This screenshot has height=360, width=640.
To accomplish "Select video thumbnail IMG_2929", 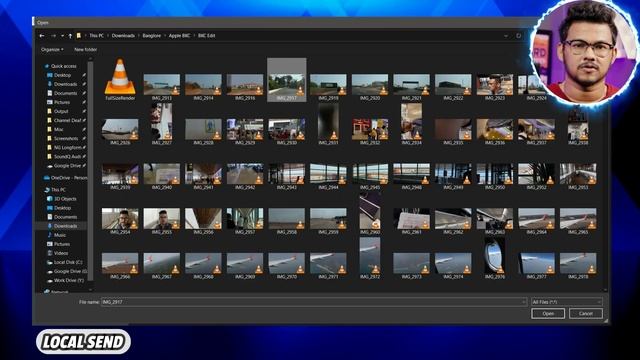I will click(x=245, y=132).
